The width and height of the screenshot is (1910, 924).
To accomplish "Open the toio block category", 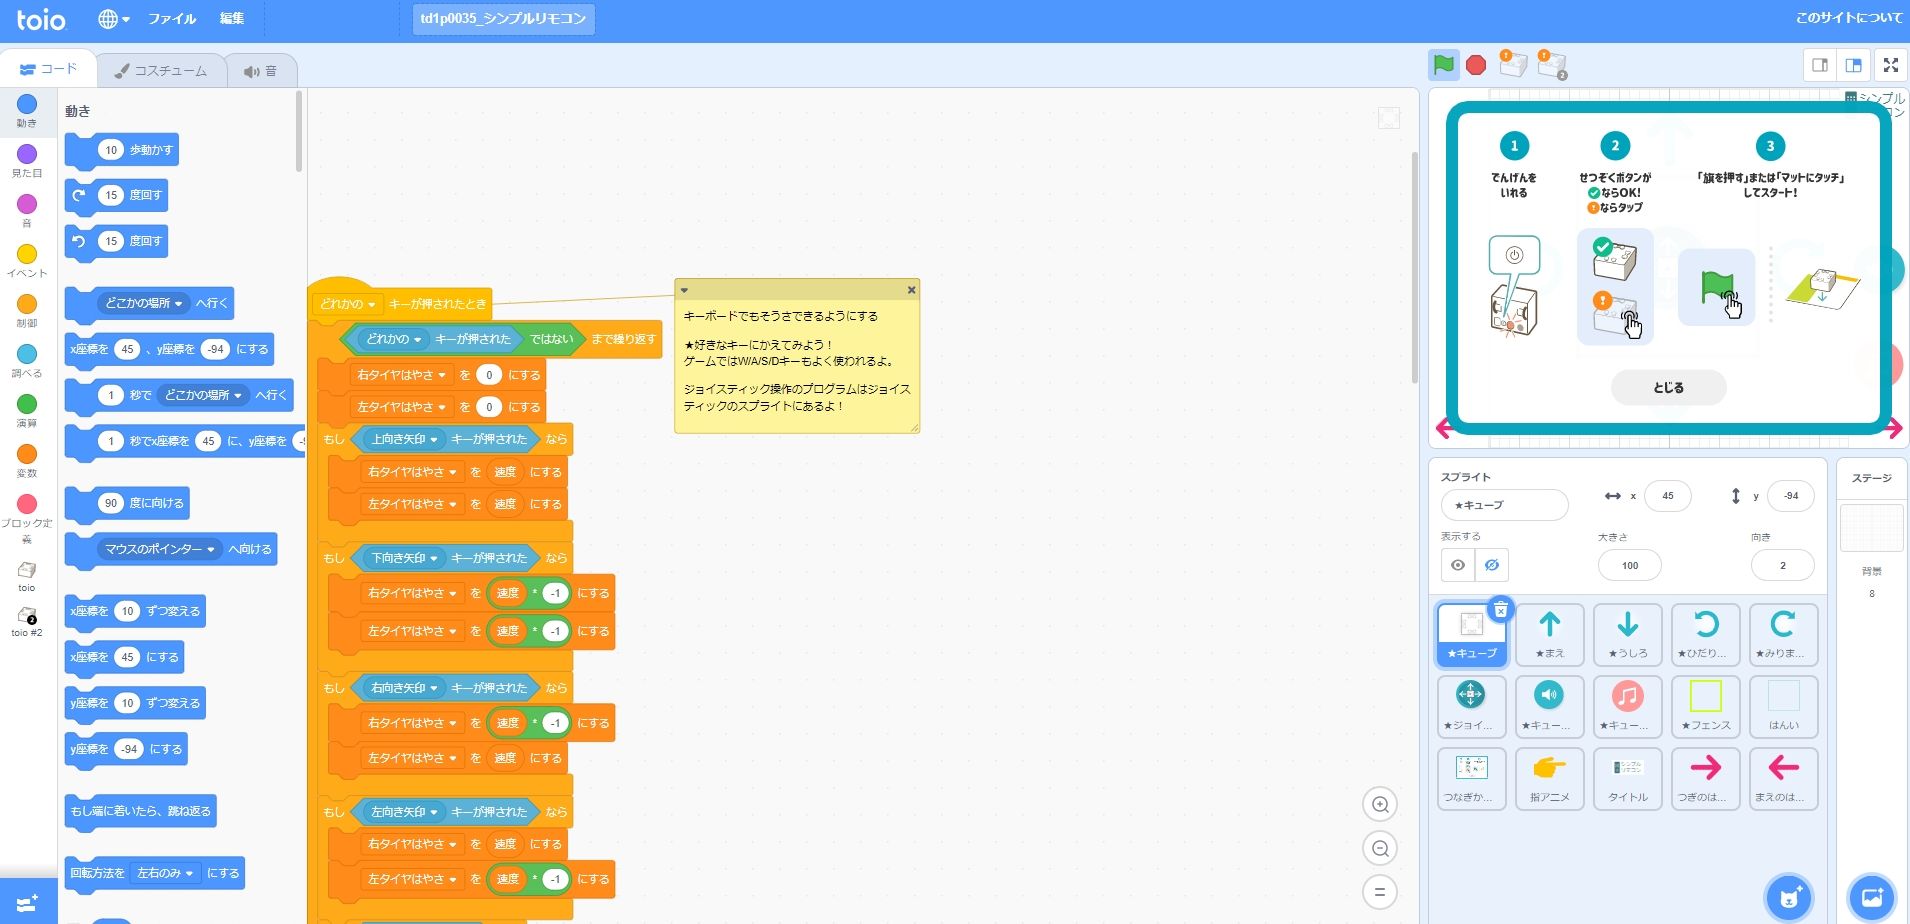I will 27,576.
